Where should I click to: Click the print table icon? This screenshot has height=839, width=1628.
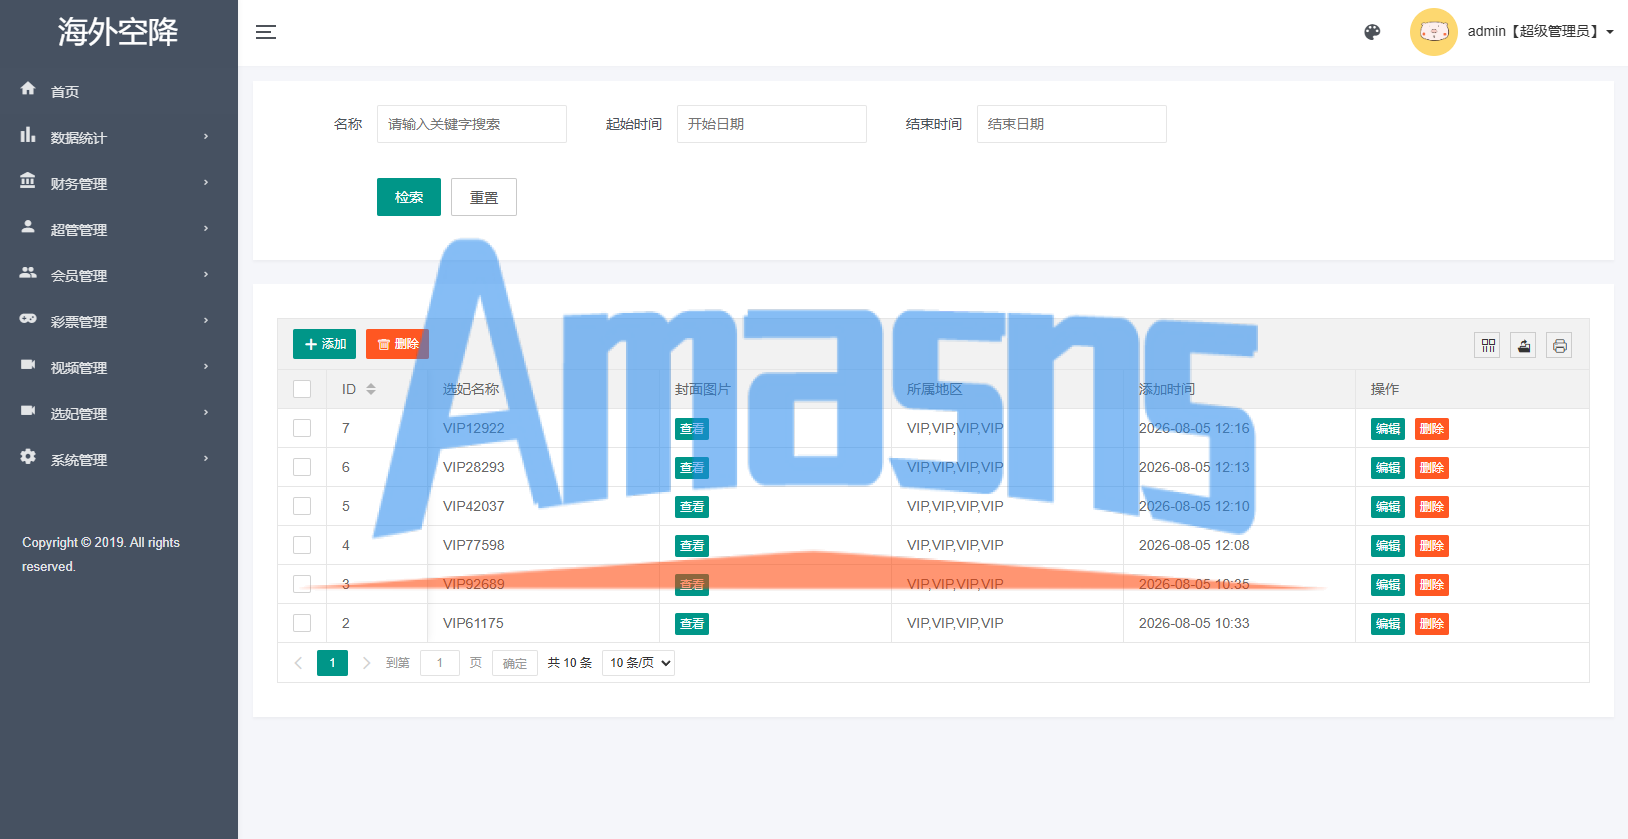pyautogui.click(x=1559, y=346)
